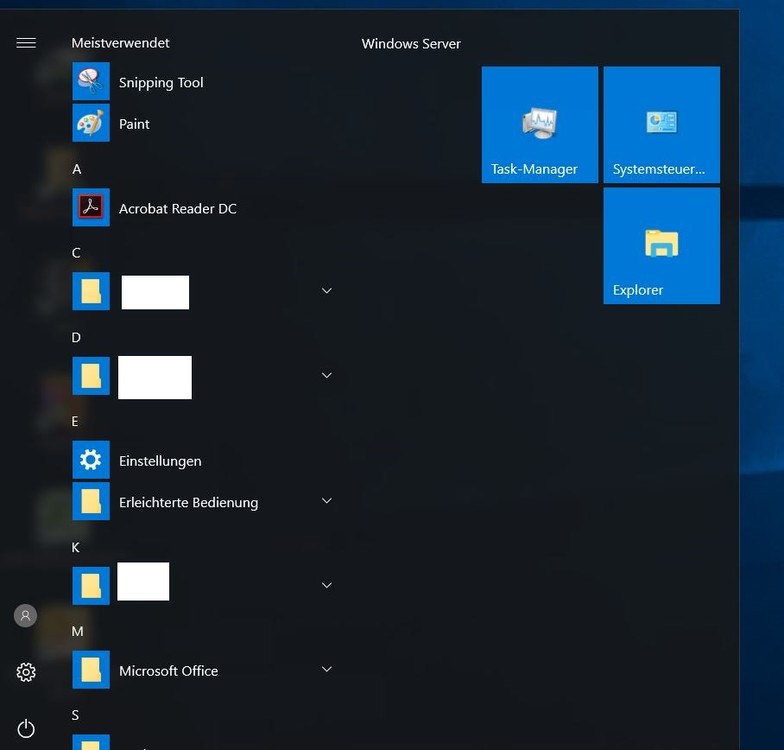784x750 pixels.
Task: Expand the folder chevron under letter C
Action: 326,291
